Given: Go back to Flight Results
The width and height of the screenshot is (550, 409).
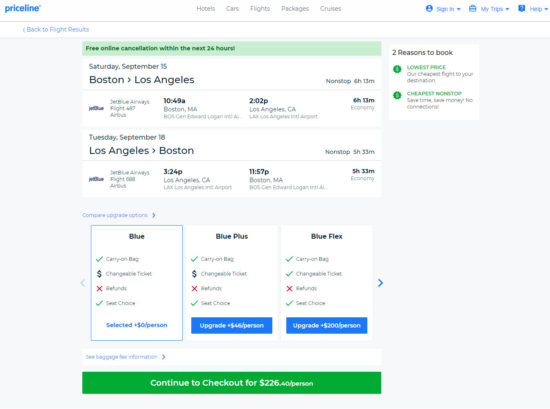Looking at the screenshot, I should click(x=56, y=29).
